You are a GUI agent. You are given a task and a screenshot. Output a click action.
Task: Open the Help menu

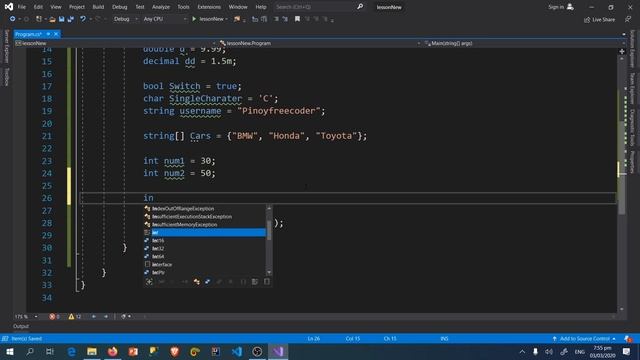click(261, 7)
